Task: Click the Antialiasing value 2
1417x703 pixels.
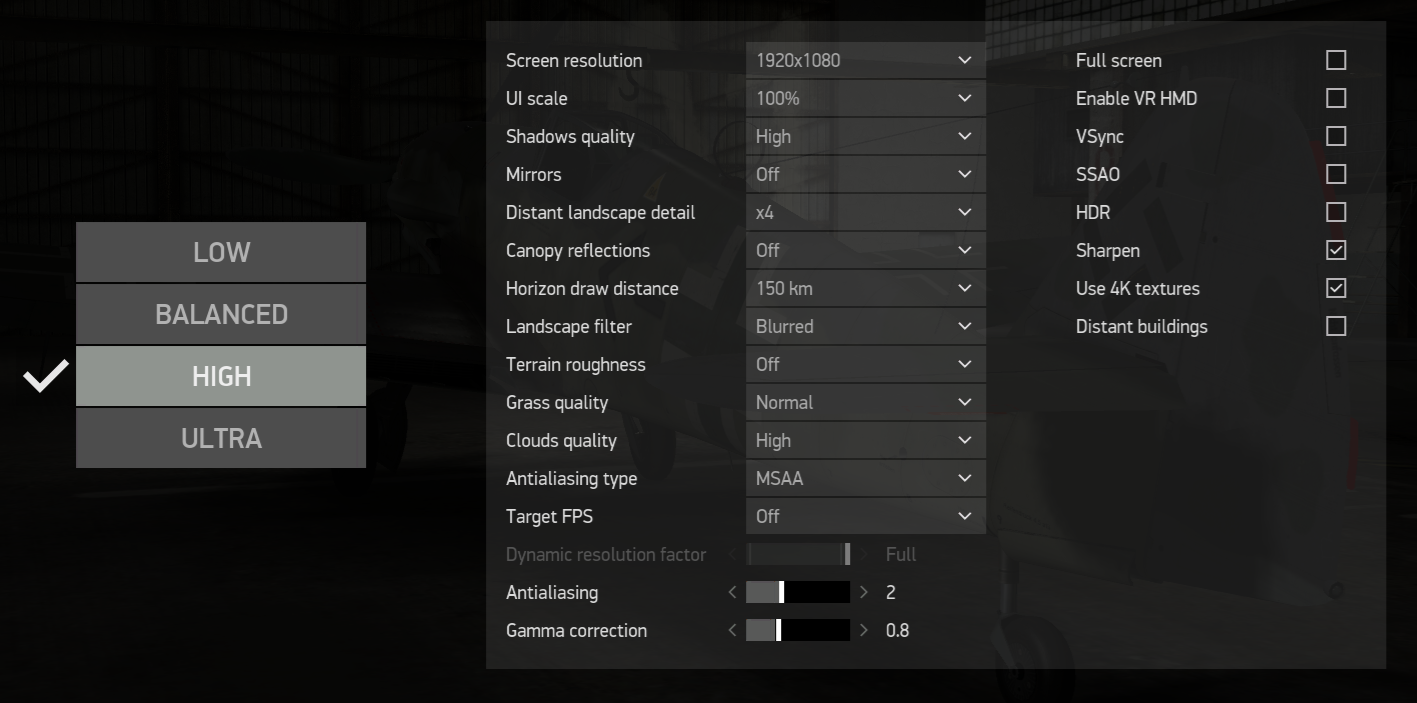Action: coord(891,592)
